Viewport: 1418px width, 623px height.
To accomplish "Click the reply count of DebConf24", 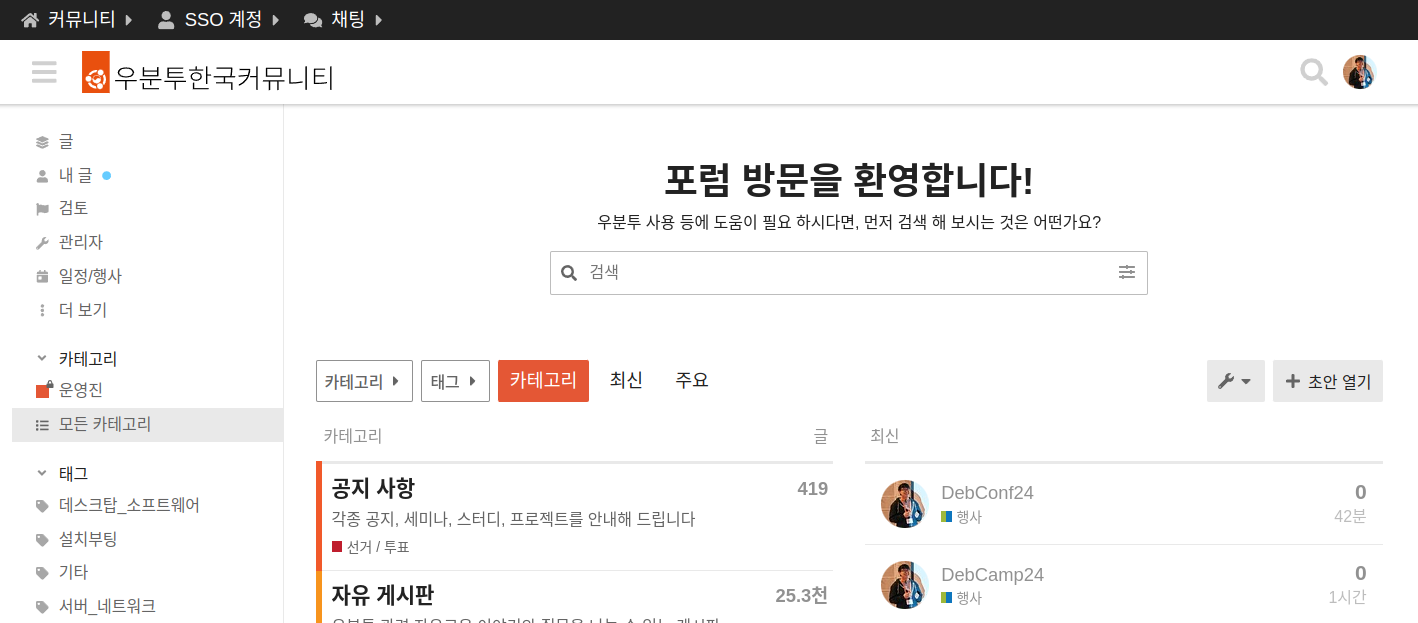I will tap(1360, 492).
